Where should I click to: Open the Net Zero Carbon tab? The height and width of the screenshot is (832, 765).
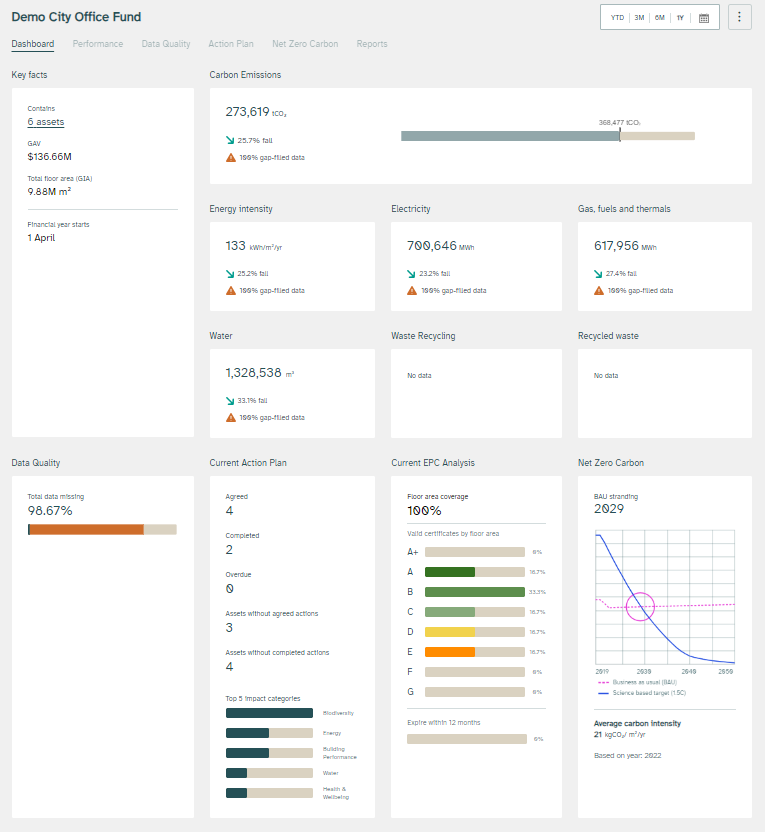coord(305,44)
